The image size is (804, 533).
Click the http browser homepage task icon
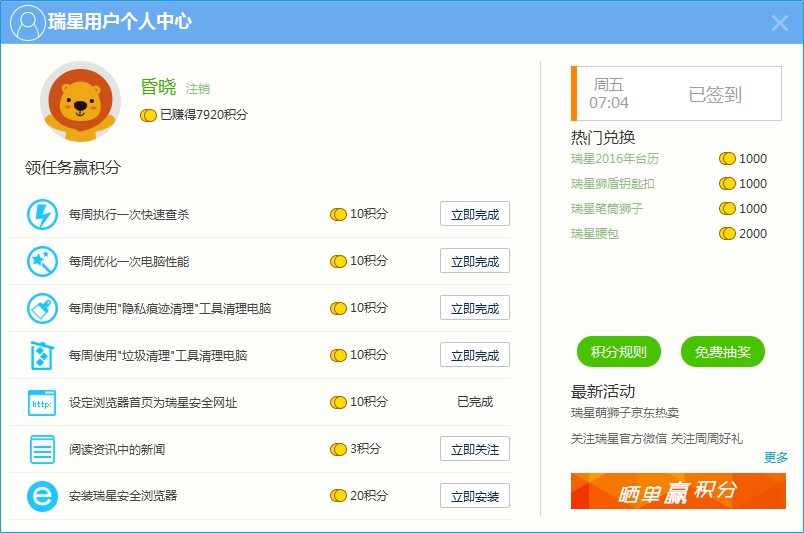pyautogui.click(x=42, y=403)
